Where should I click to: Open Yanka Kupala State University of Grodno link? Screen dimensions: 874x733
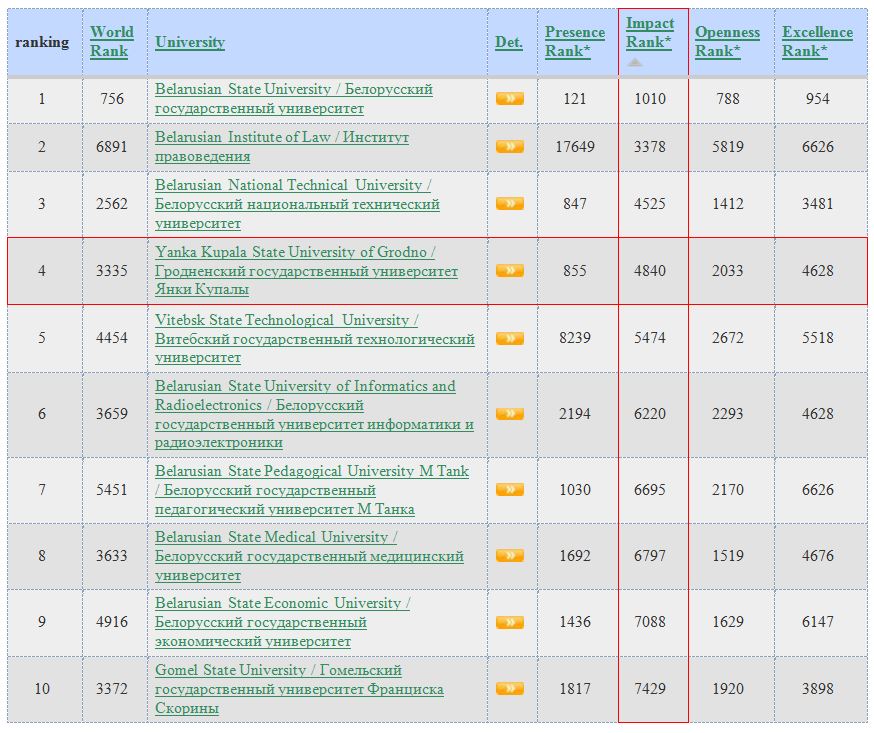(306, 270)
